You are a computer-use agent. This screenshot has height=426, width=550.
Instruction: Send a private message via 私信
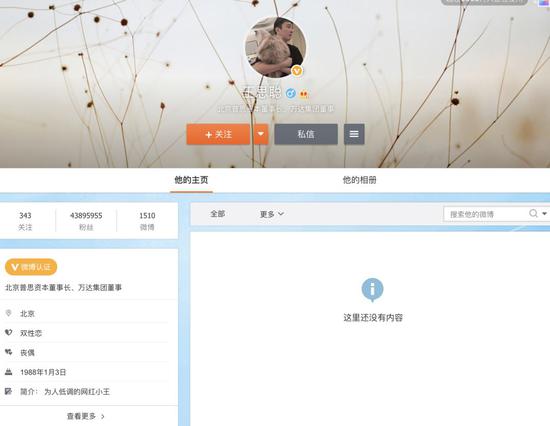(x=306, y=134)
